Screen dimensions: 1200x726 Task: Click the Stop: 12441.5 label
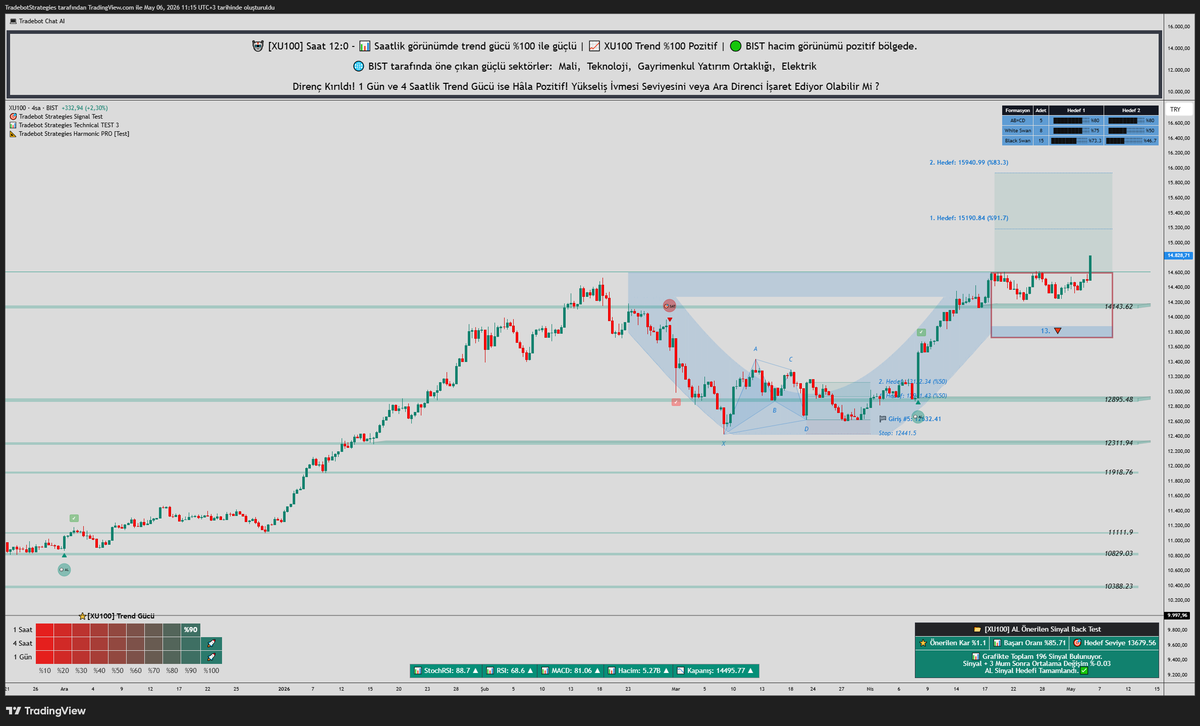897,433
